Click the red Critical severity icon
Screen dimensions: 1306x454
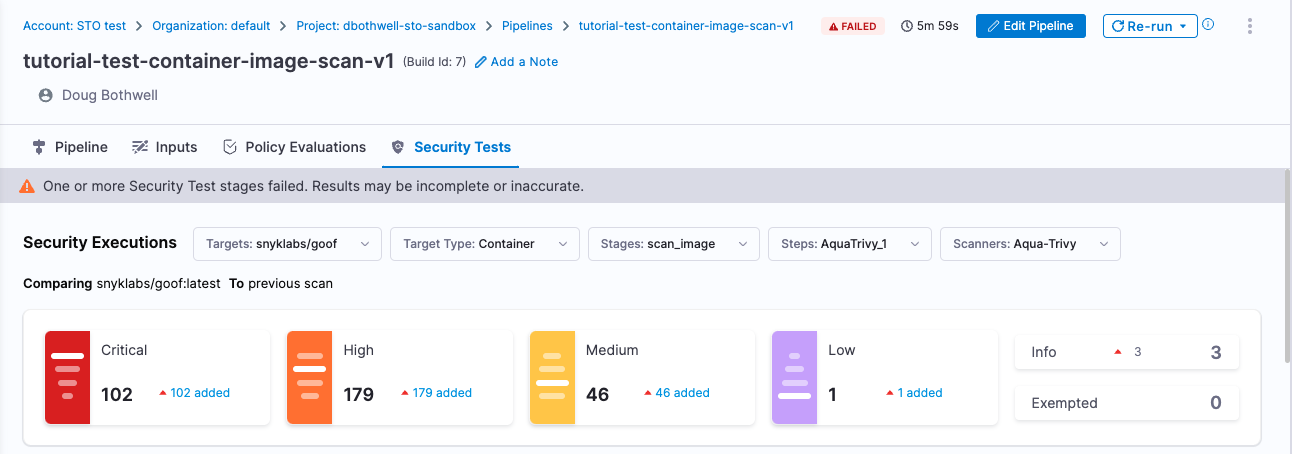(x=67, y=377)
